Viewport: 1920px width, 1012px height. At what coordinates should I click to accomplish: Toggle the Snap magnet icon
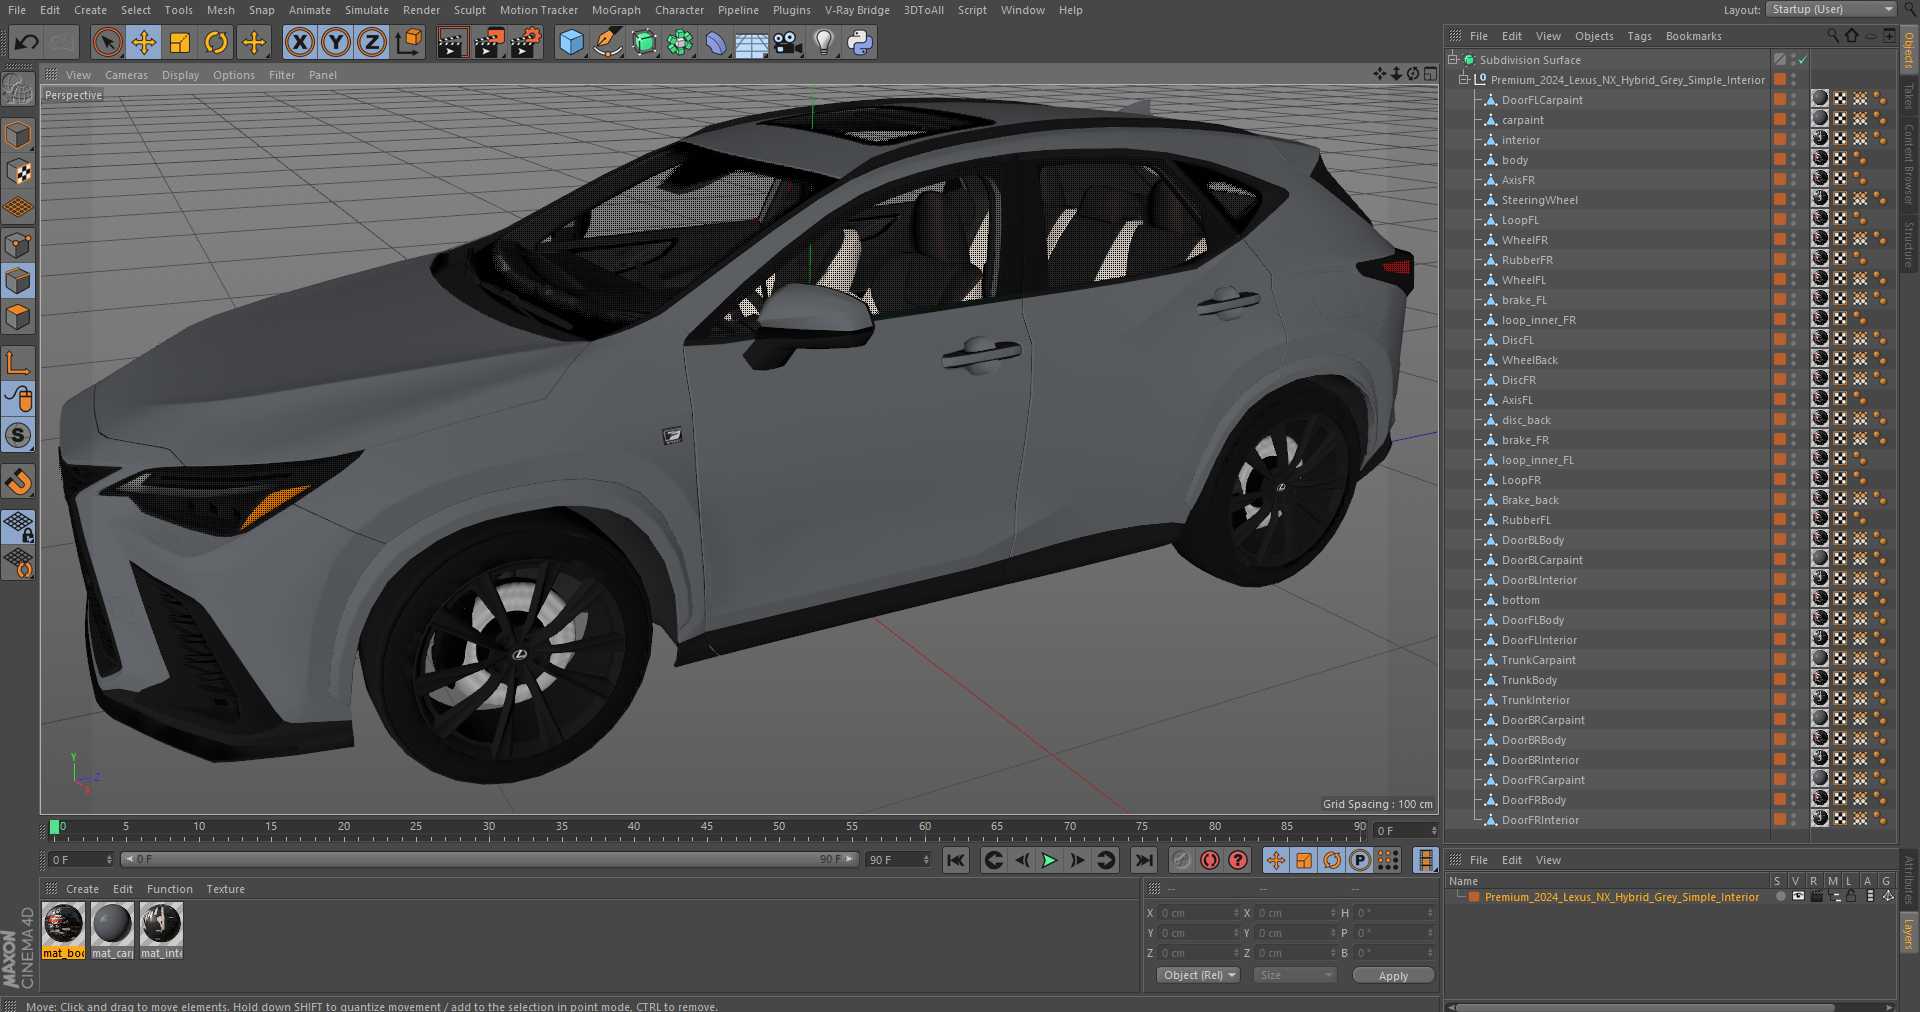tap(18, 482)
